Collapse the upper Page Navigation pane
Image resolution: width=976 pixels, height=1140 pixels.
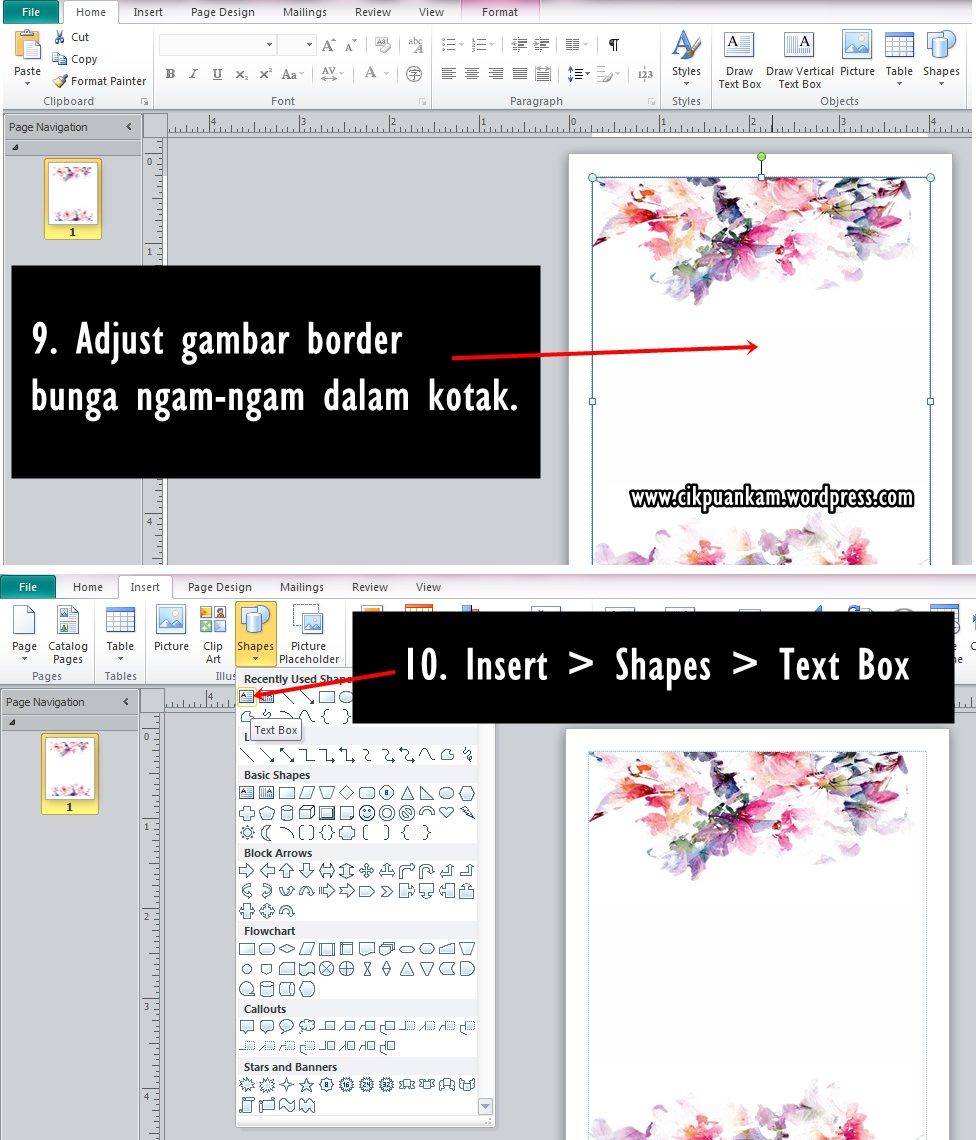click(x=129, y=127)
